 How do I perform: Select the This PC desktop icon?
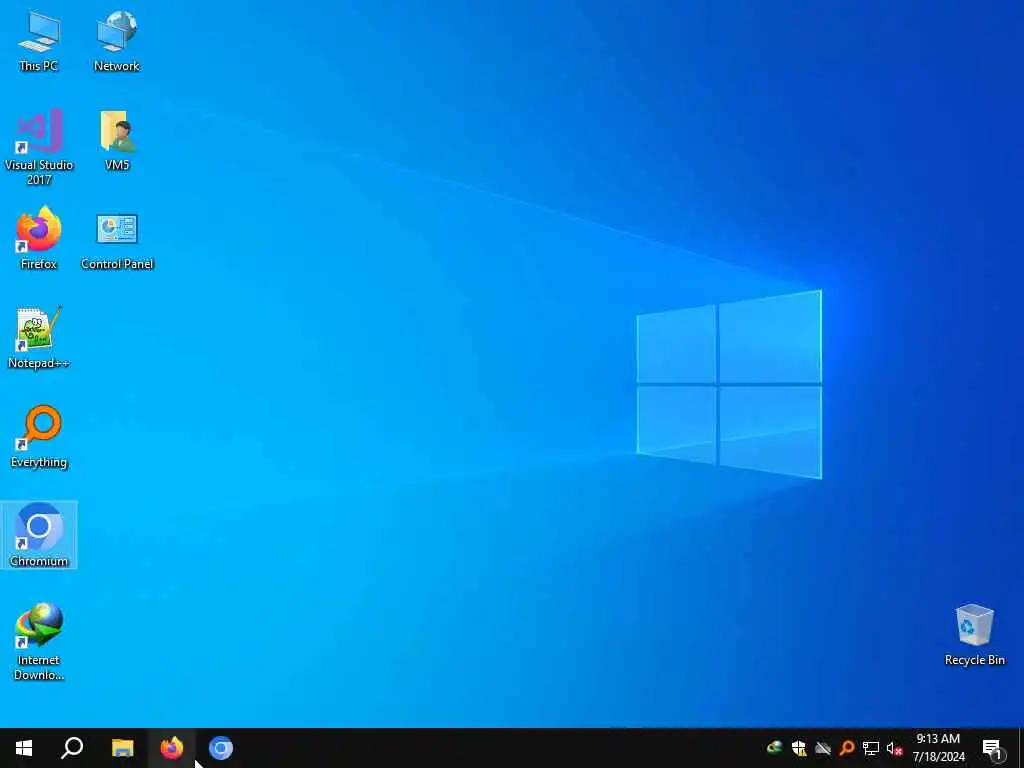click(x=39, y=41)
